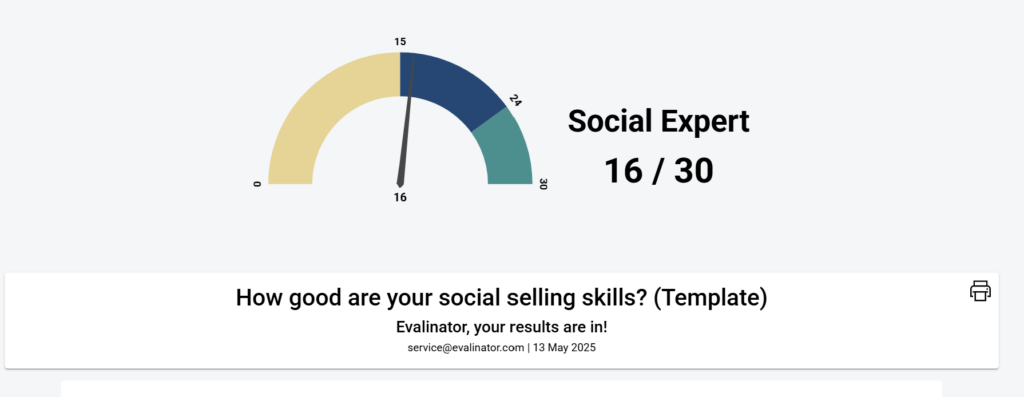Click the 0 gauge start label
1024x397 pixels.
click(x=257, y=184)
